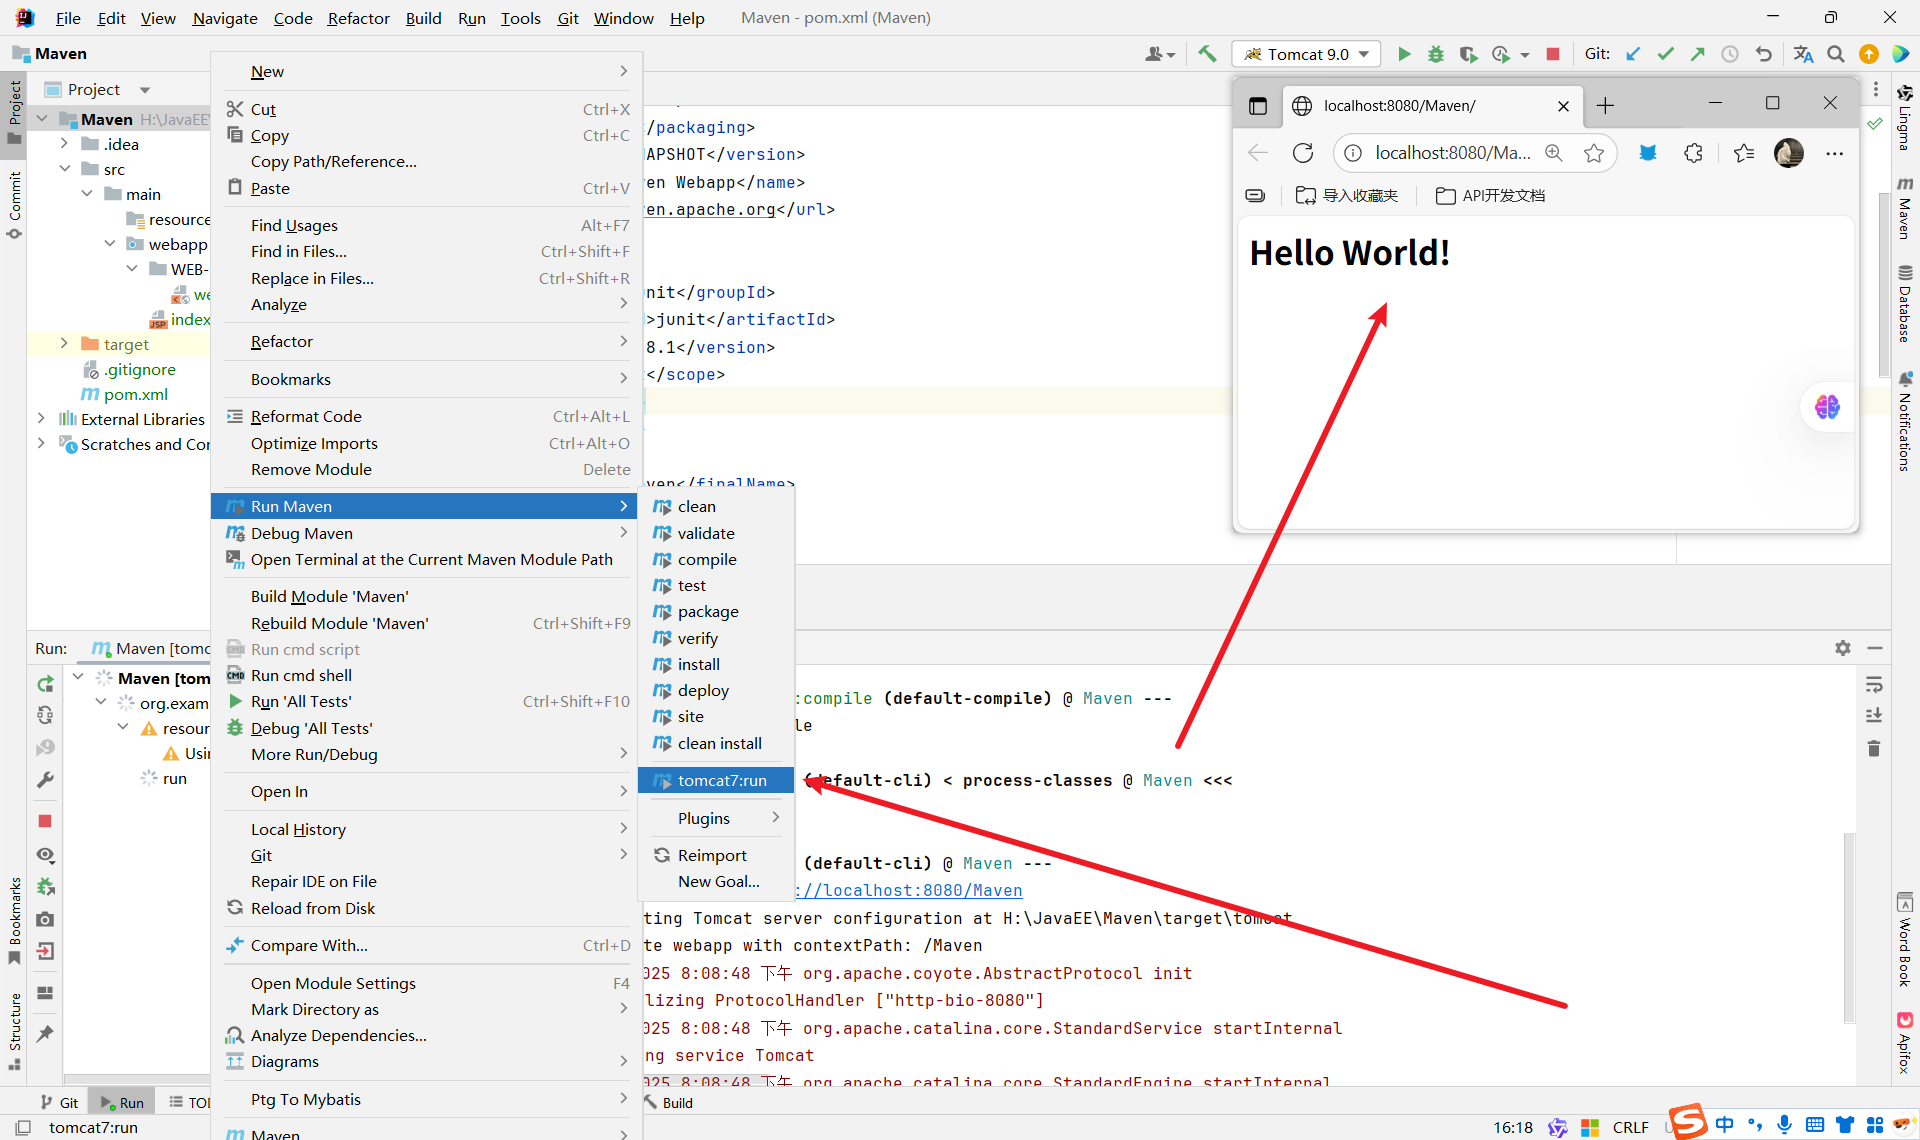Select tomcat7:run from Run Maven submenu
The width and height of the screenshot is (1920, 1140).
point(721,780)
